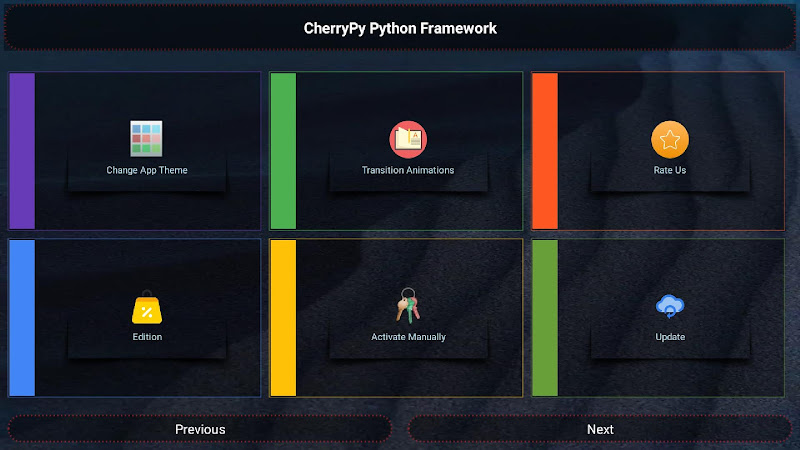The width and height of the screenshot is (800, 450).
Task: Click the Edition label
Action: point(147,337)
